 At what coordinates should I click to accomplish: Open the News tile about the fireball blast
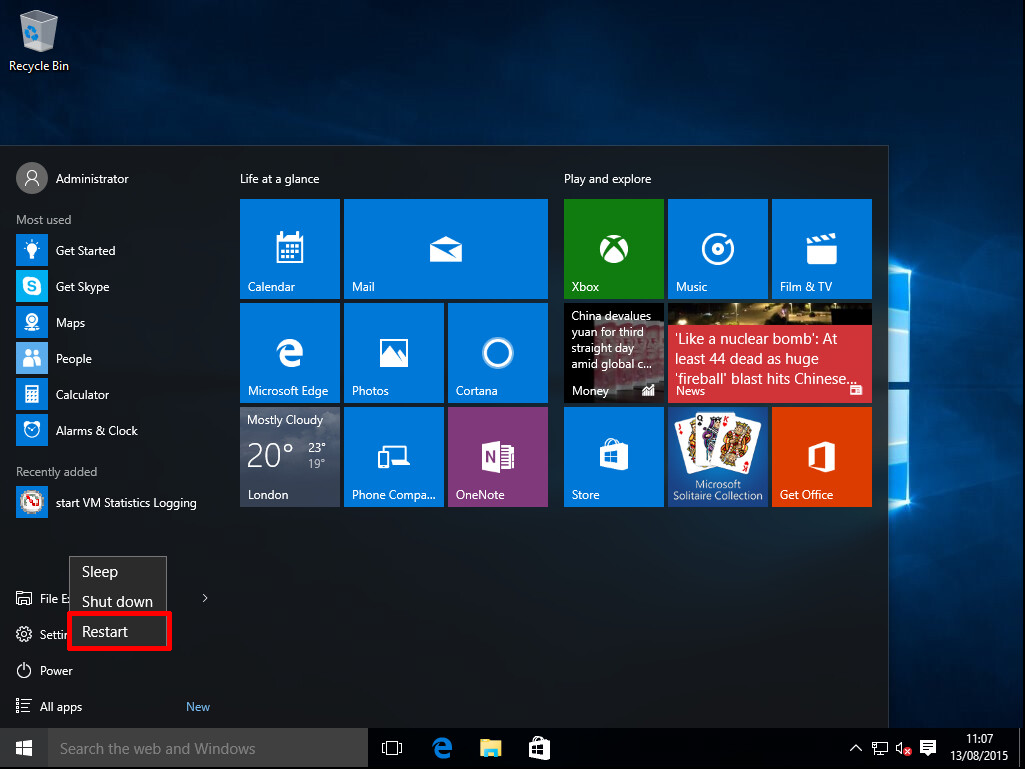pyautogui.click(x=770, y=352)
